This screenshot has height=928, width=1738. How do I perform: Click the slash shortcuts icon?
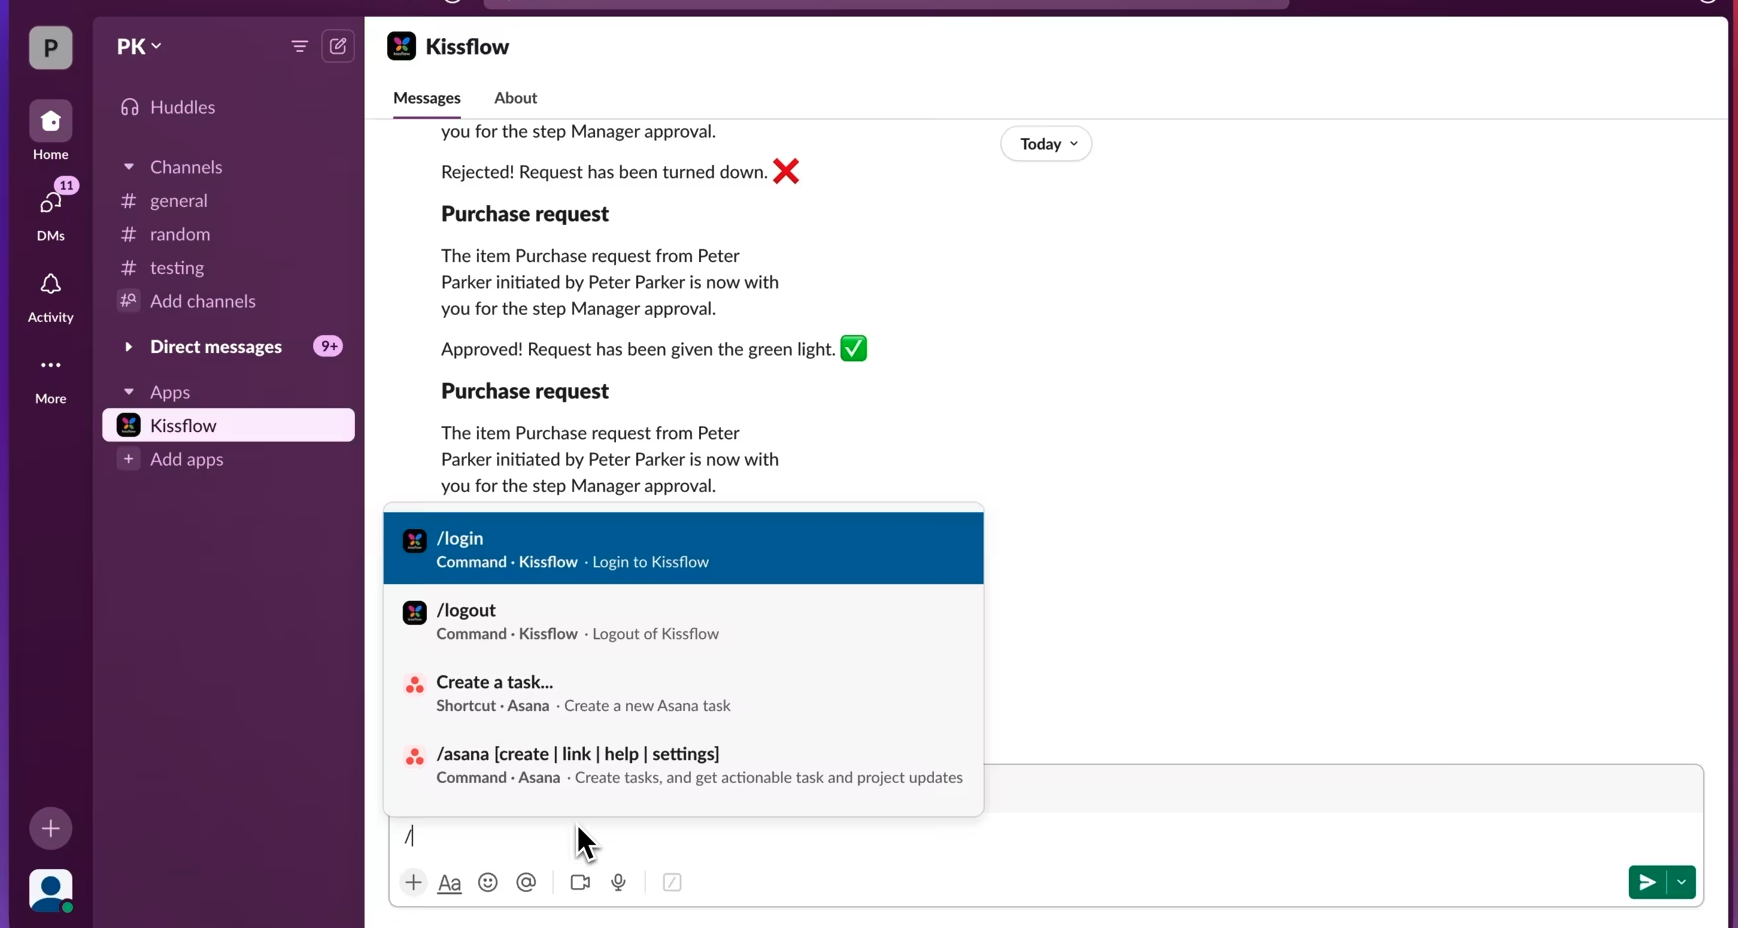tap(672, 883)
